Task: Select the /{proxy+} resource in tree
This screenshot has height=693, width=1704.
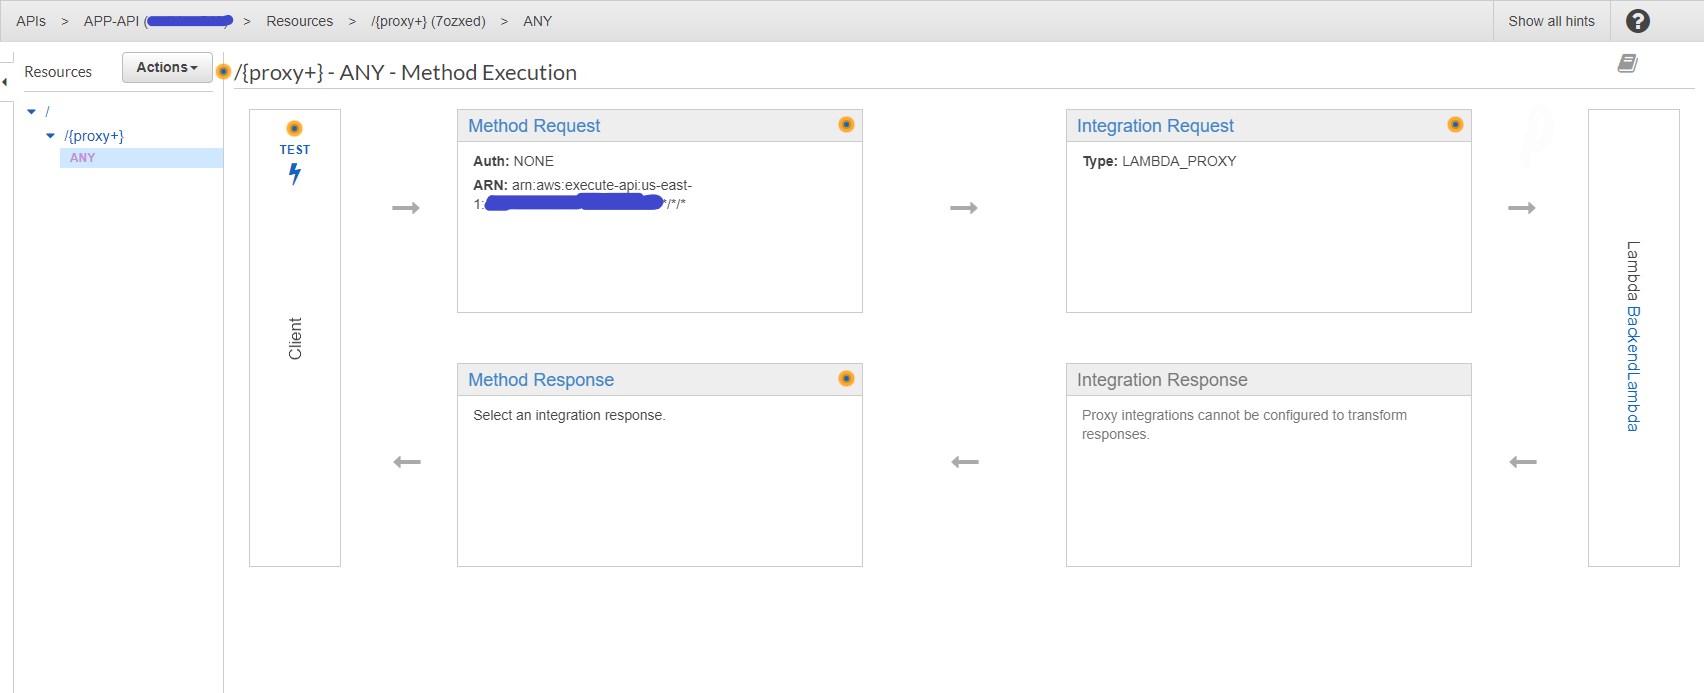Action: pyautogui.click(x=94, y=136)
